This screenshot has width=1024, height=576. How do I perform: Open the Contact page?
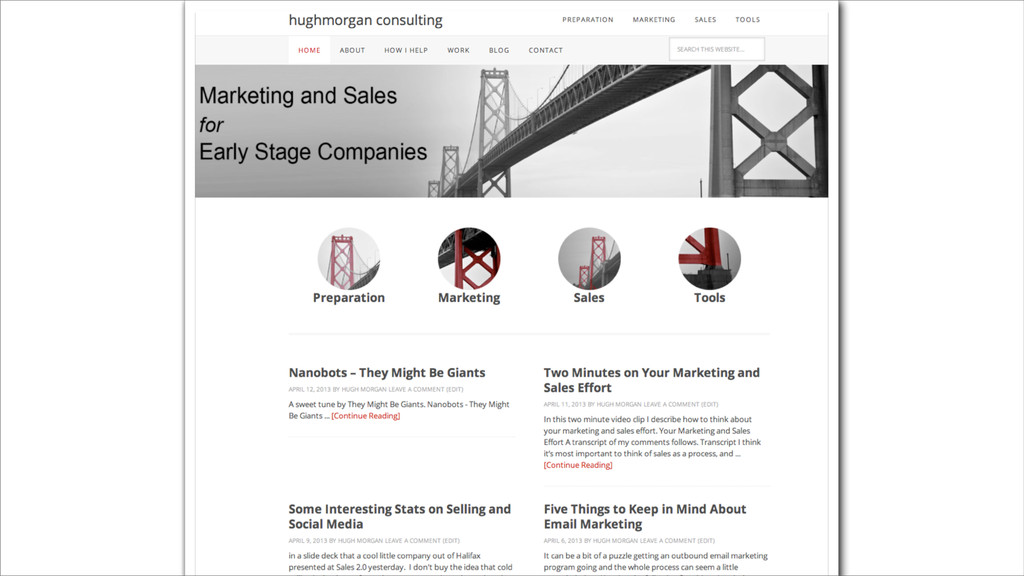(545, 50)
